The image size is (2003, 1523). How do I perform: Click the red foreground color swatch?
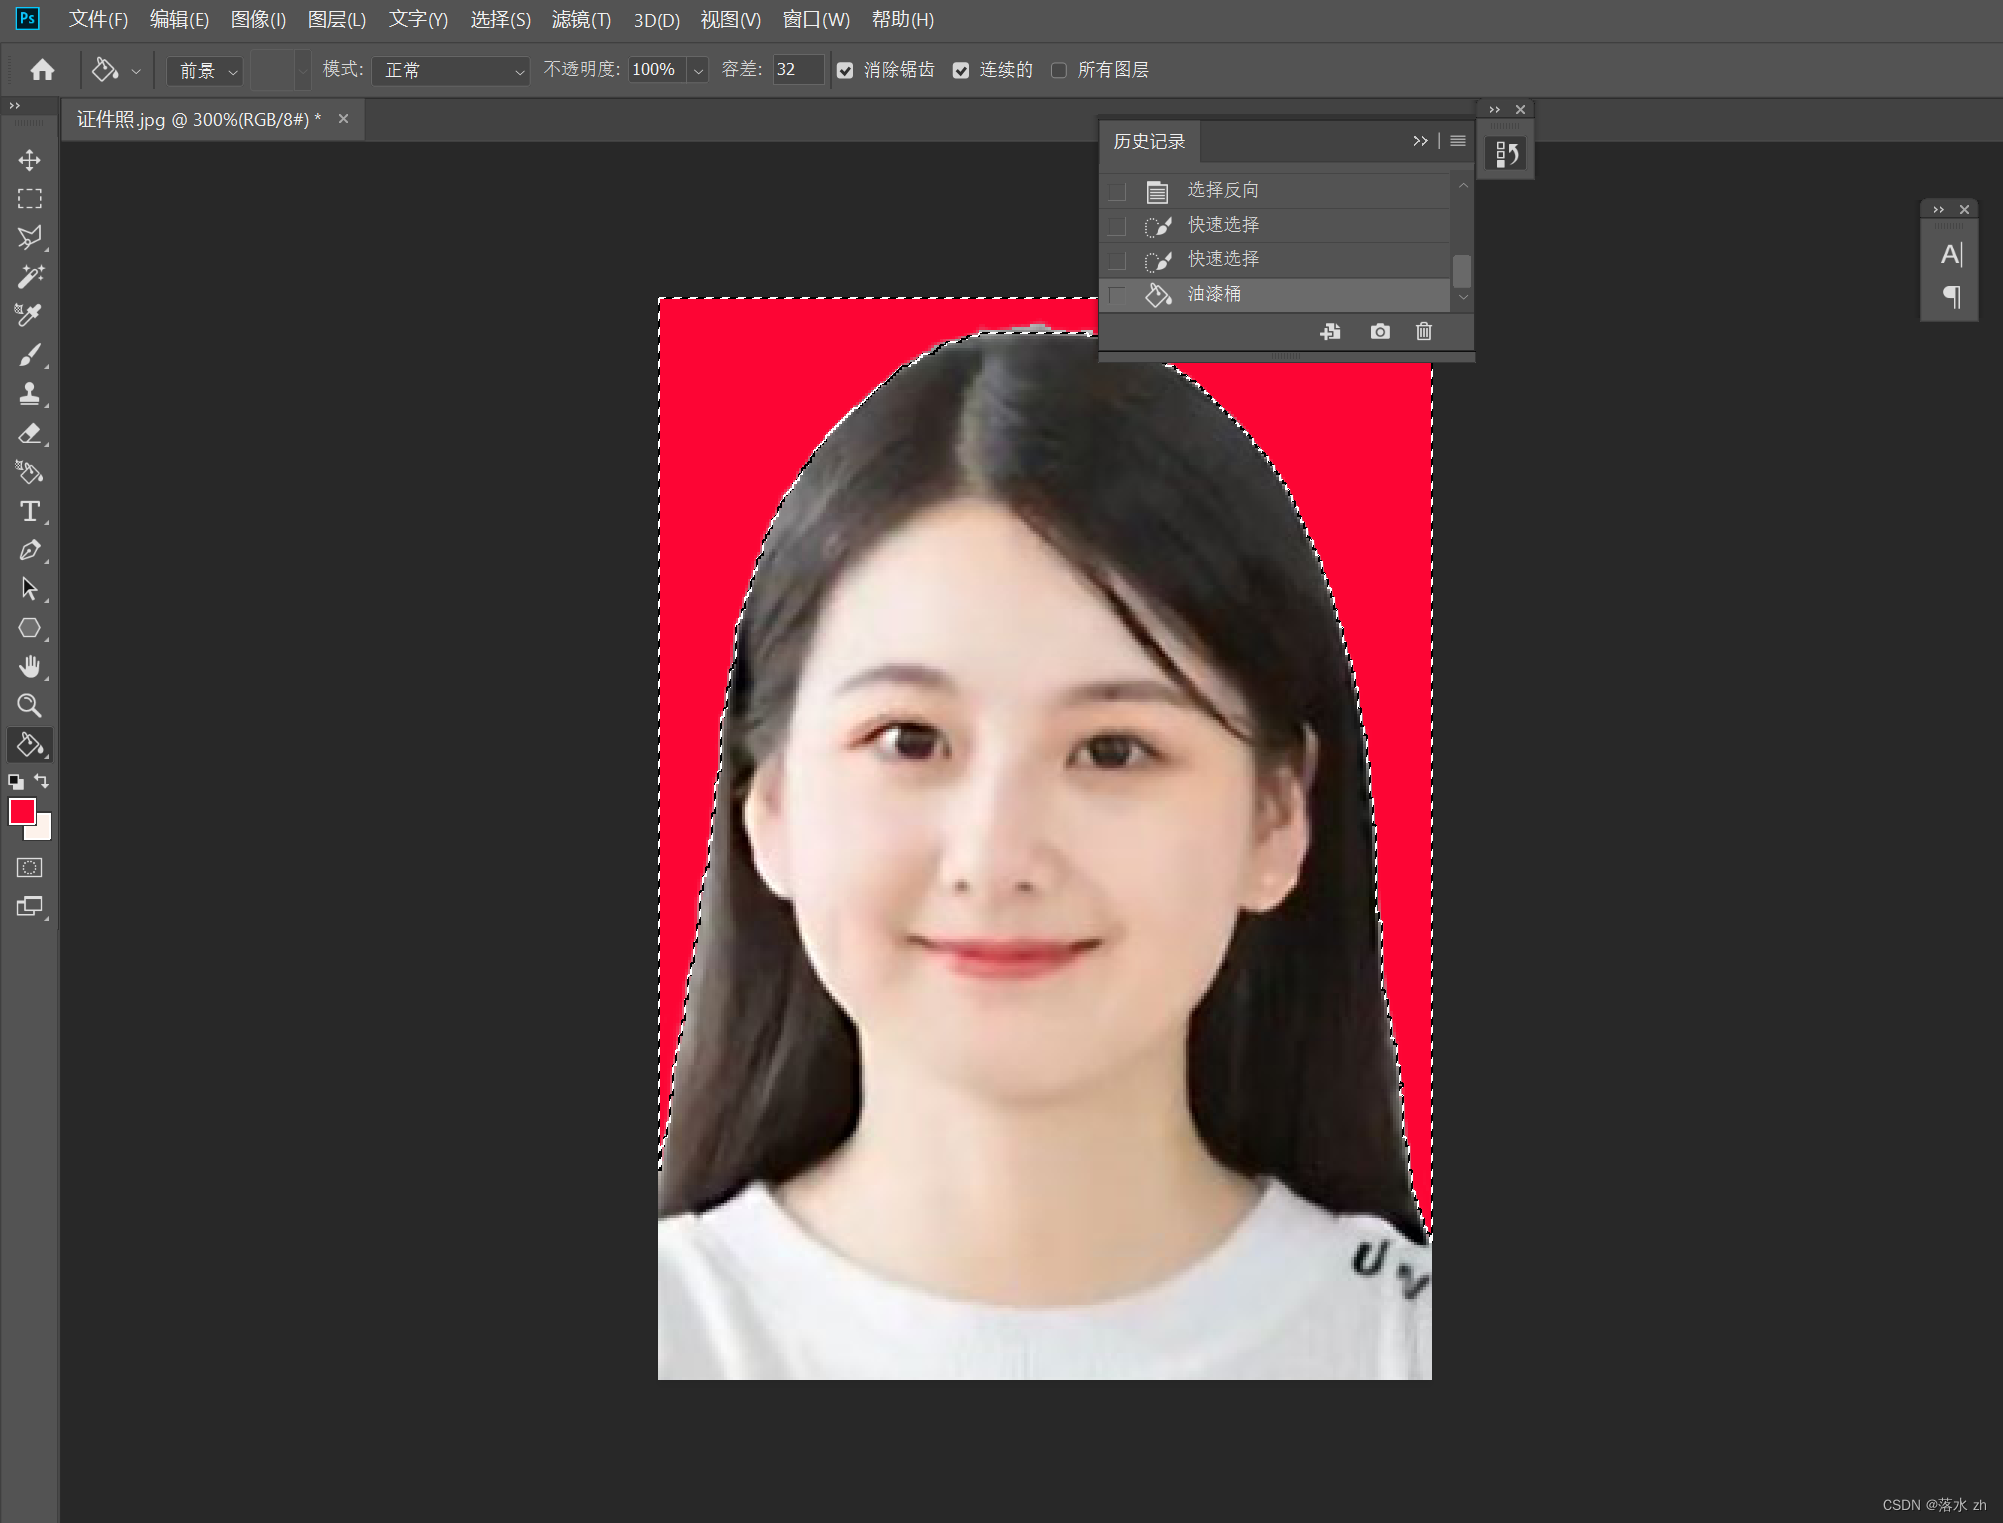click(x=21, y=811)
